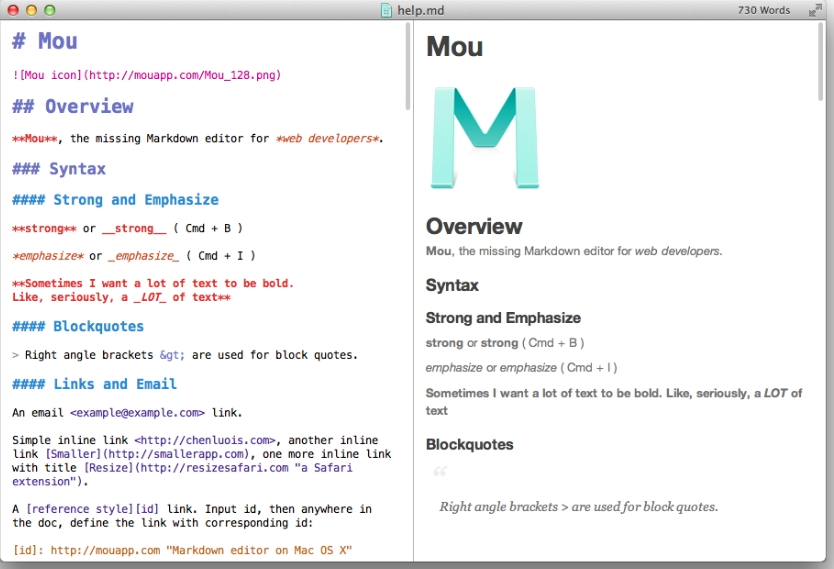This screenshot has width=834, height=569.
Task: Click the green zoom window button
Action: [49, 10]
